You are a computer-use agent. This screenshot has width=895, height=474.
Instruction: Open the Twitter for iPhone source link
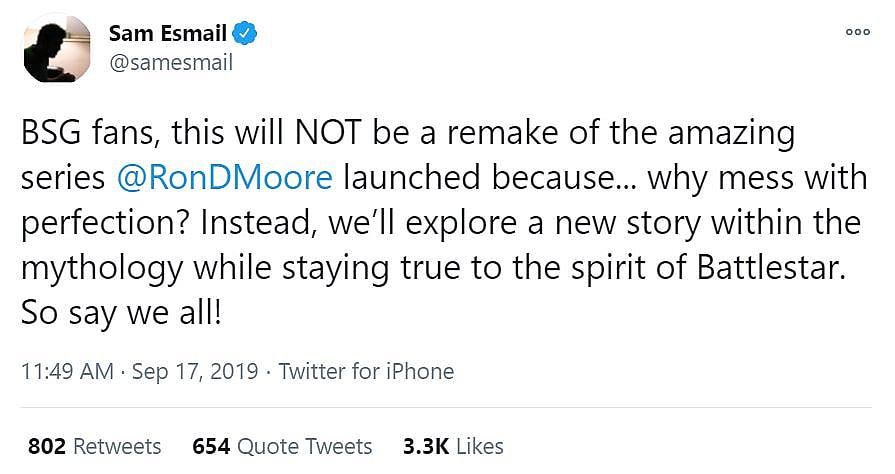click(366, 372)
